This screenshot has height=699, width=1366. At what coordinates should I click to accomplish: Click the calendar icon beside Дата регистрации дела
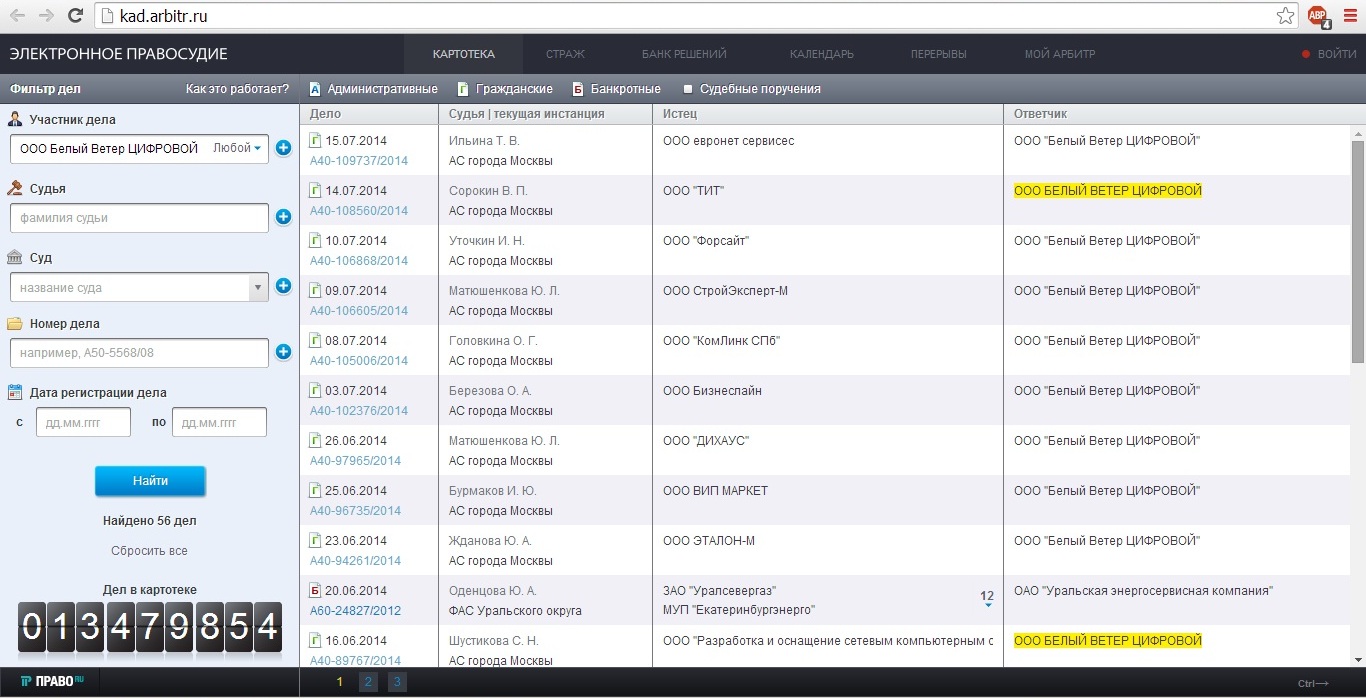click(15, 393)
